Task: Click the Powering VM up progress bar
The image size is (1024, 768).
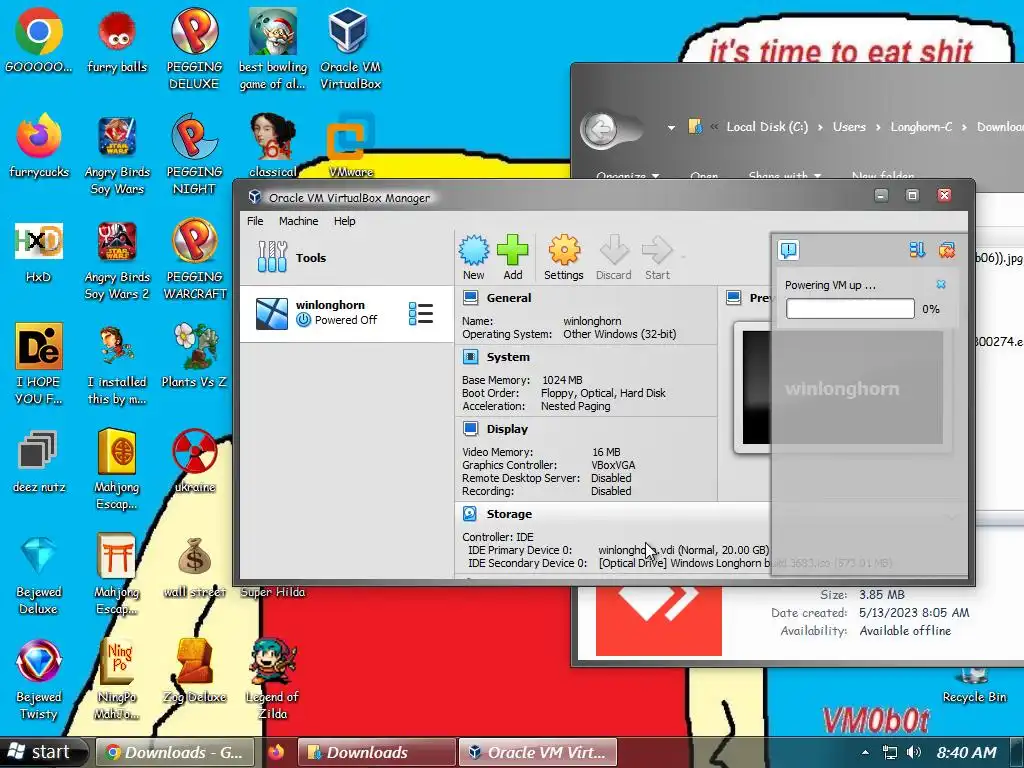Action: click(850, 309)
